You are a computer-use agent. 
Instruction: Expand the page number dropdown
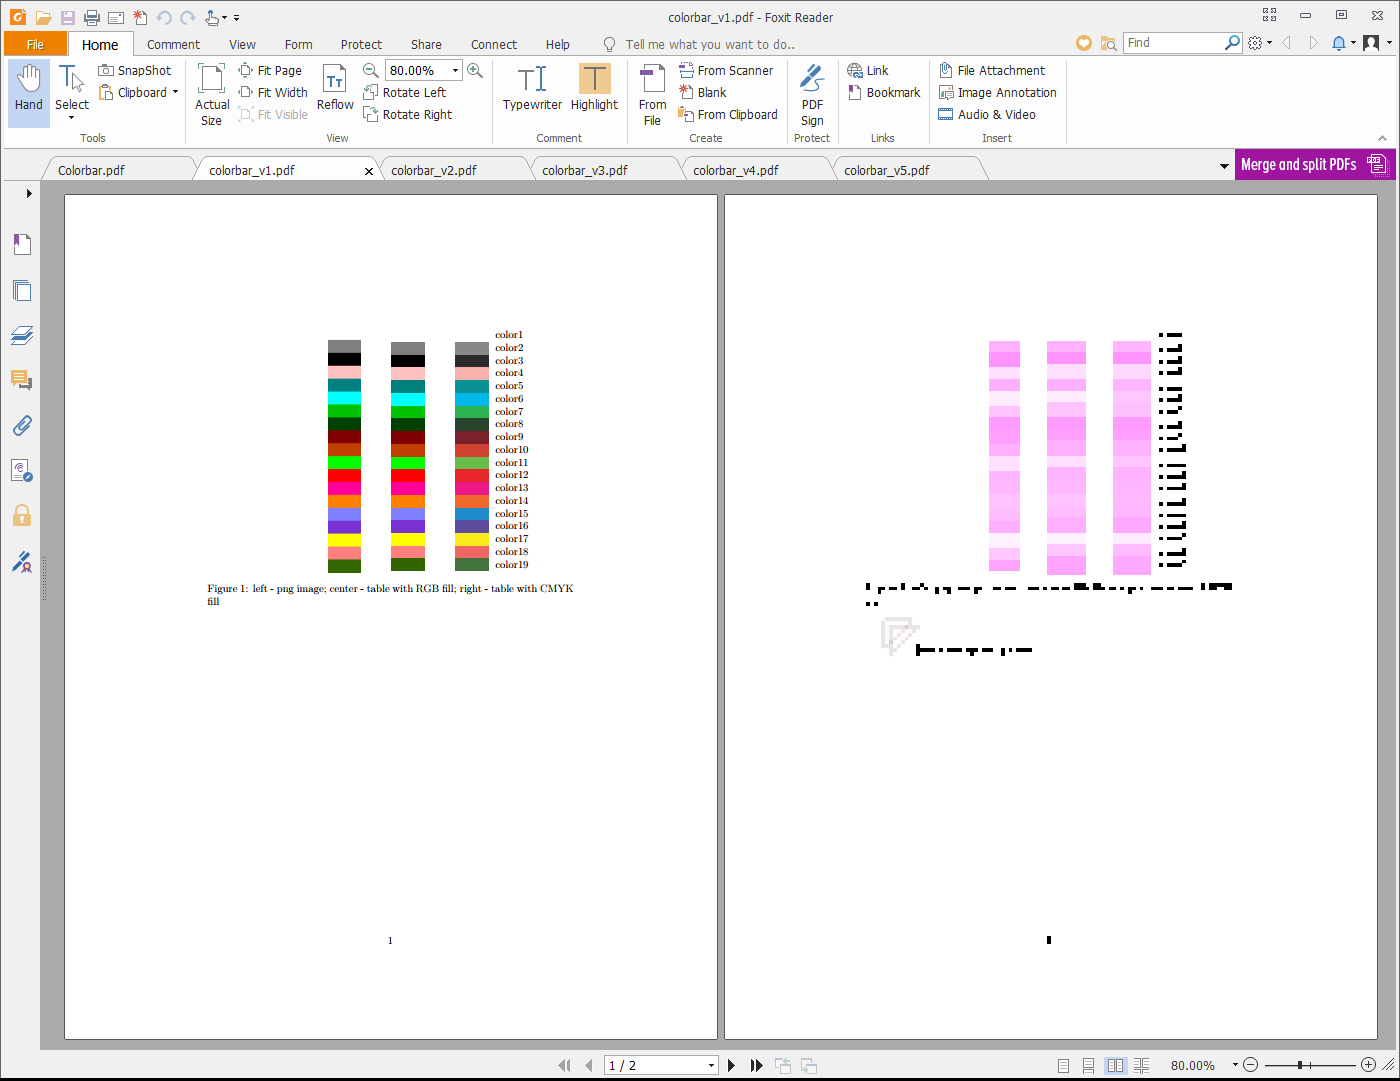(x=712, y=1066)
